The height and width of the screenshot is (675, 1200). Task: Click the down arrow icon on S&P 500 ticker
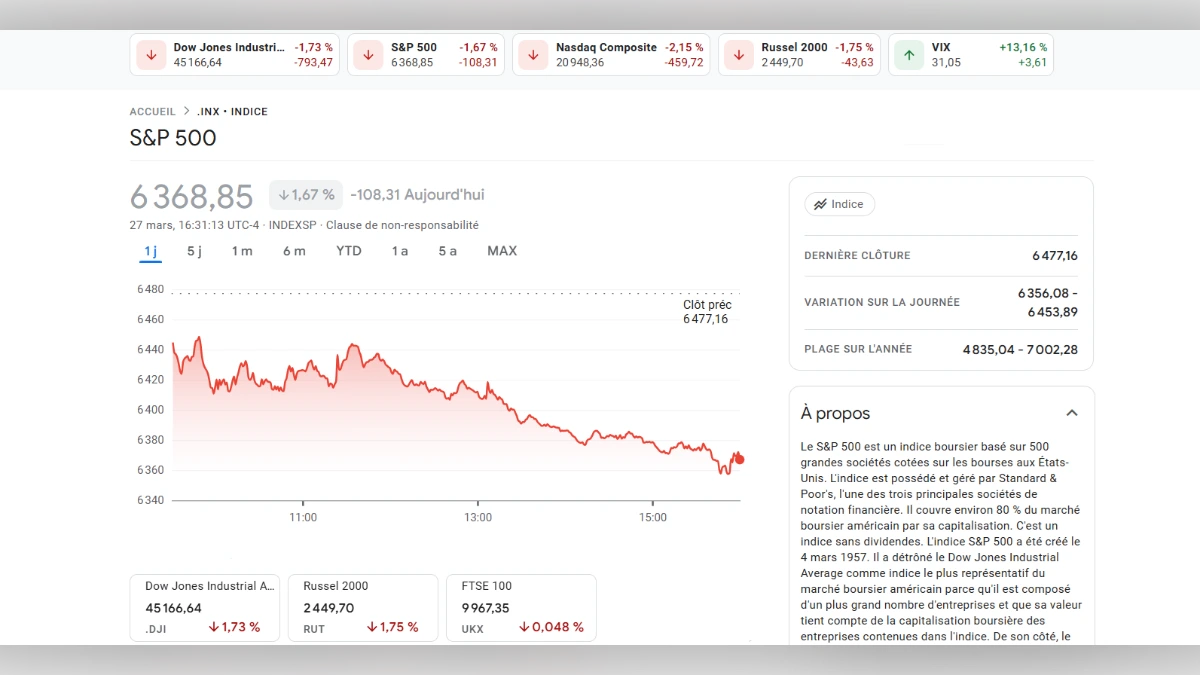point(368,54)
